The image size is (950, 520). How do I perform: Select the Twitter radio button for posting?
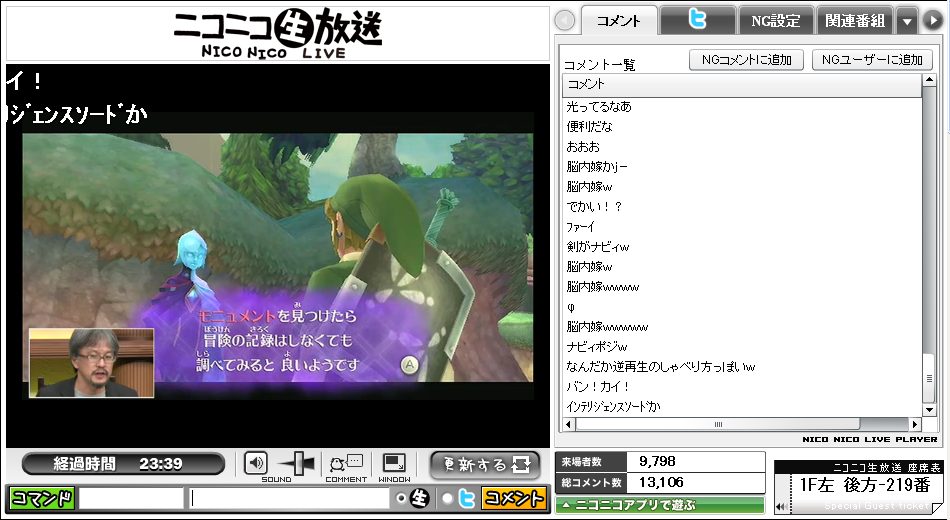pyautogui.click(x=447, y=498)
